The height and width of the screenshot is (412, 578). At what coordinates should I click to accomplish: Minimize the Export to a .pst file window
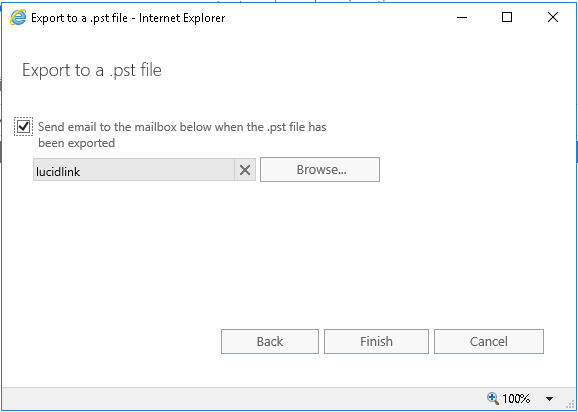tap(462, 17)
